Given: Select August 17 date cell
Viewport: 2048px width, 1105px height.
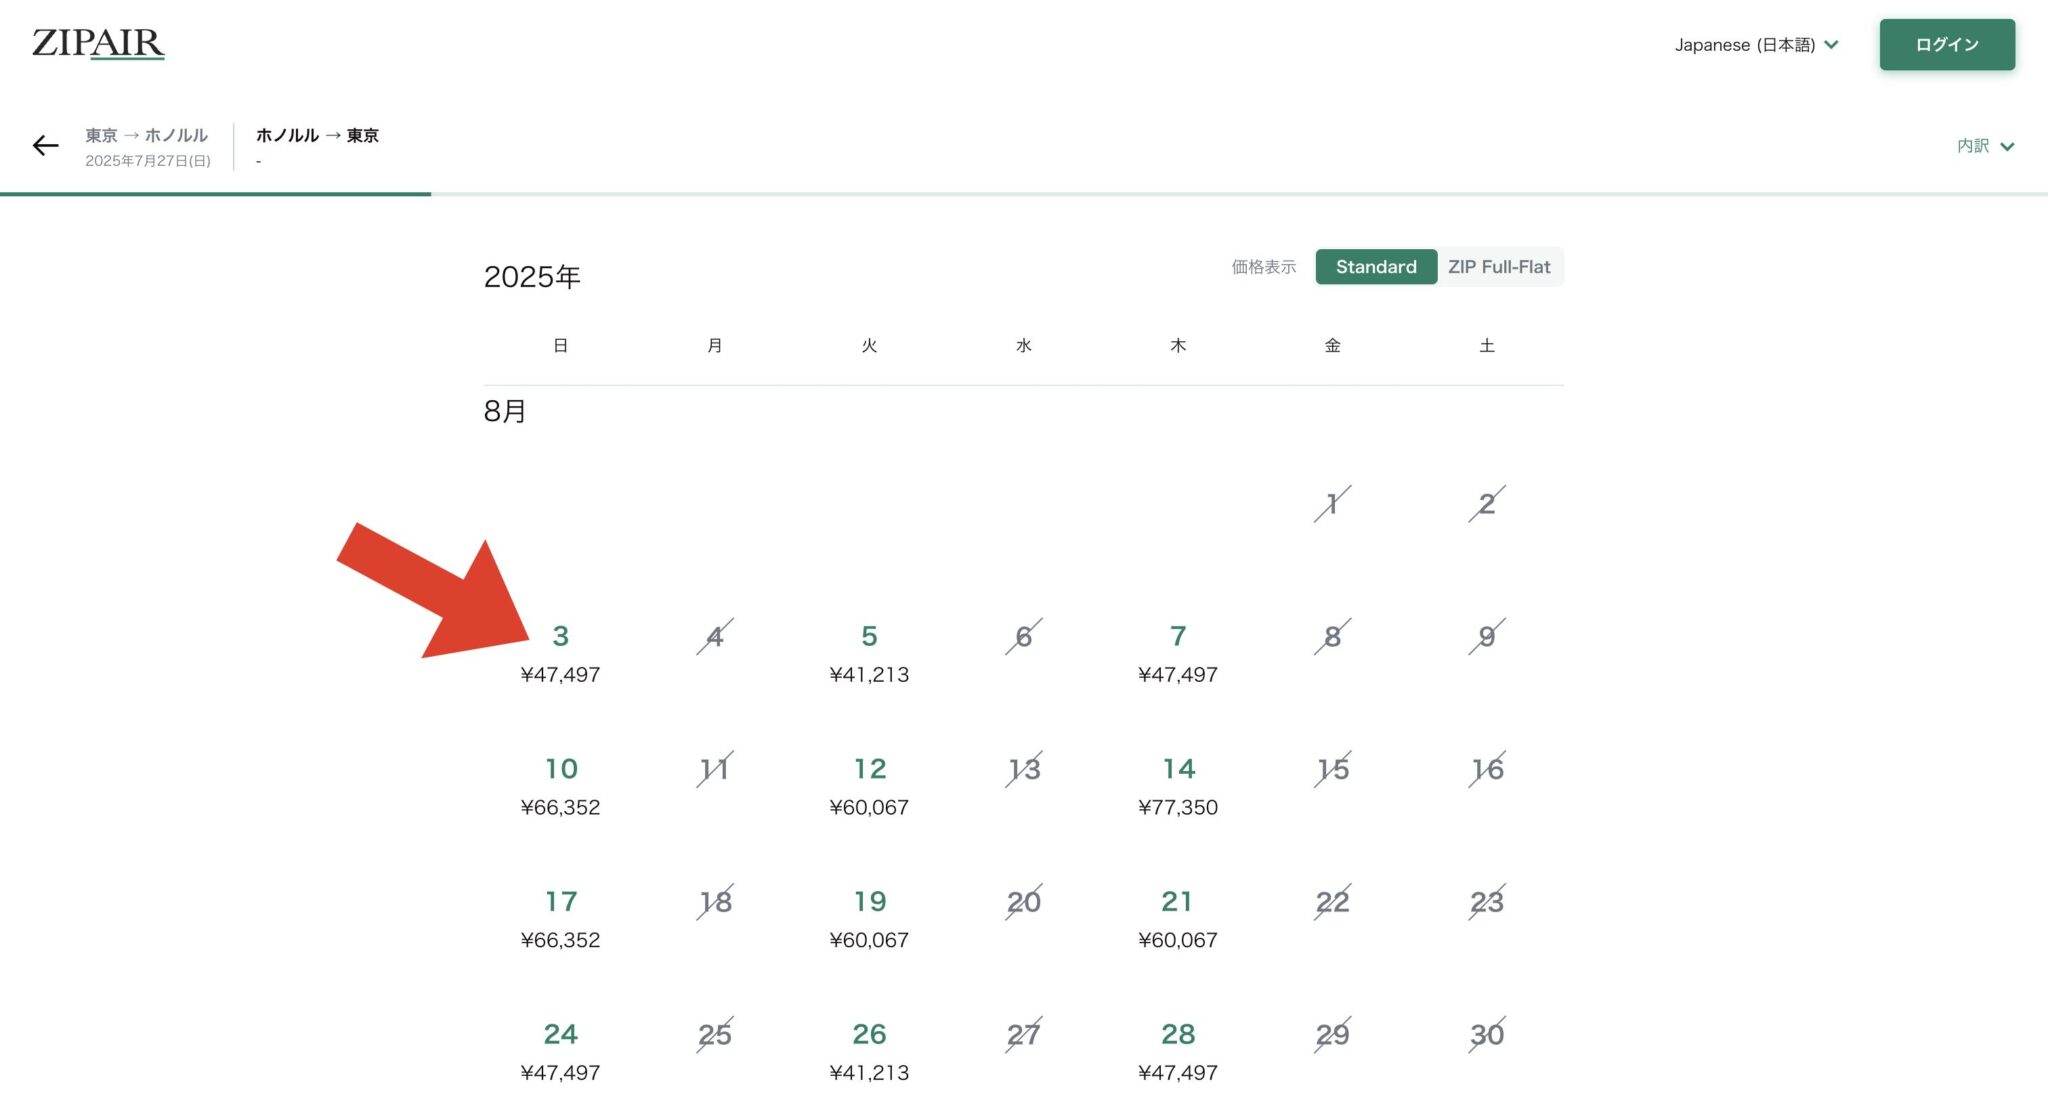Looking at the screenshot, I should coord(560,918).
